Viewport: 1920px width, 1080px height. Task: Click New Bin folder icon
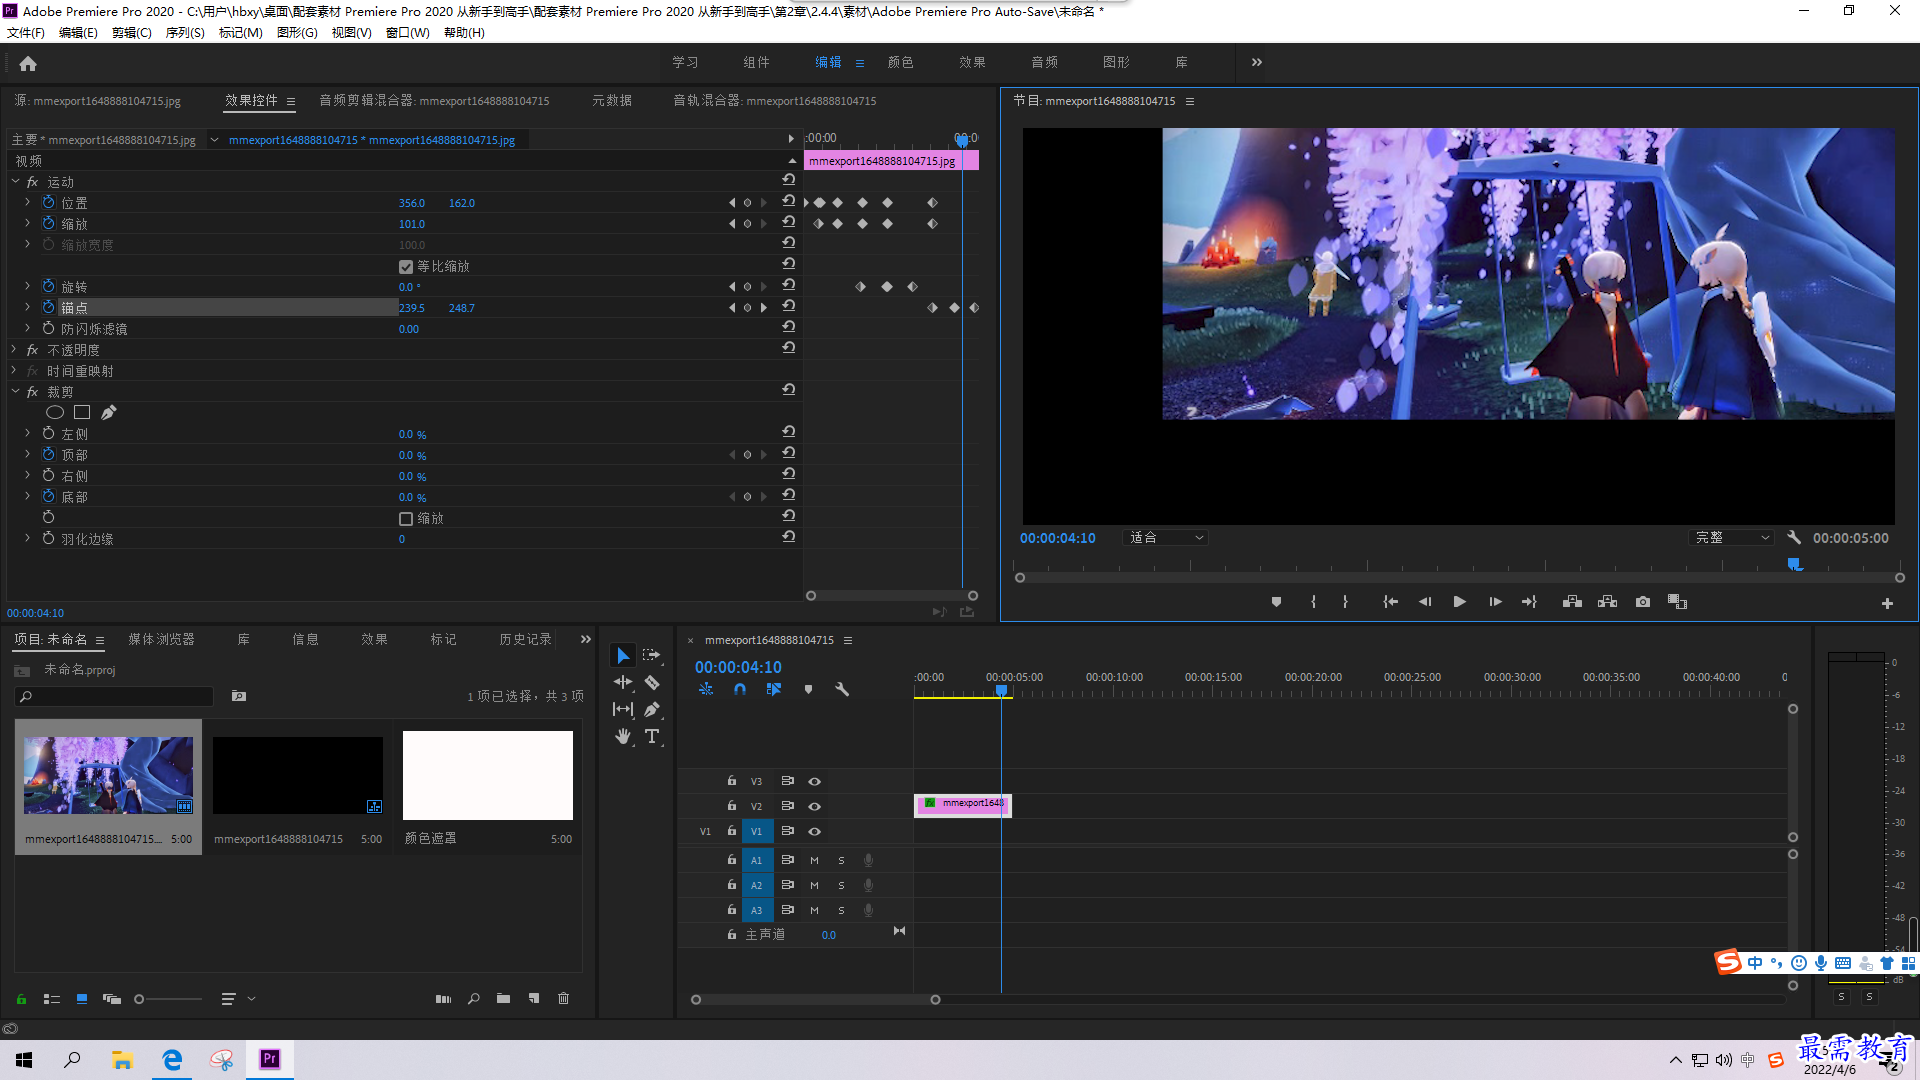[x=503, y=998]
